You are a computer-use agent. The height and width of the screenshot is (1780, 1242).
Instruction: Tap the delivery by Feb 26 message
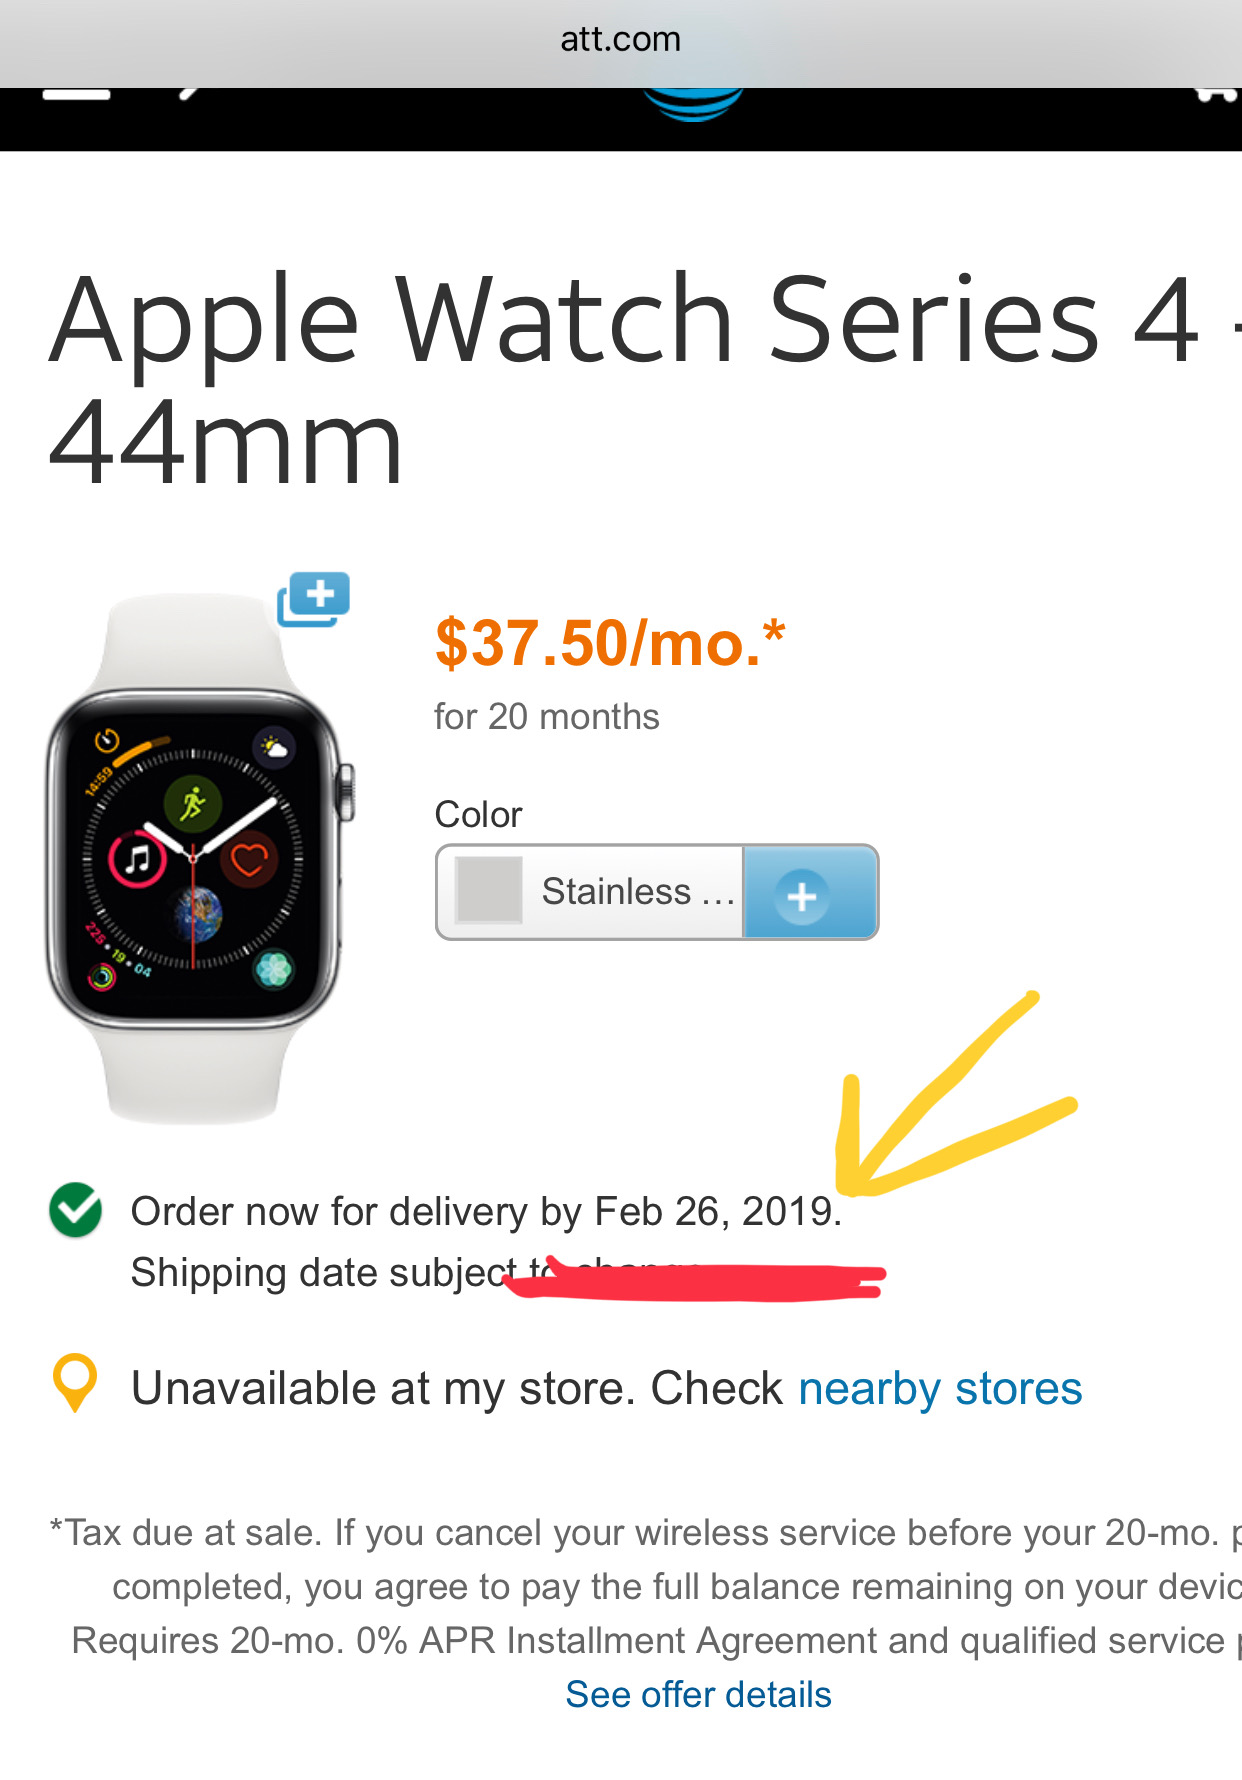coord(487,1212)
